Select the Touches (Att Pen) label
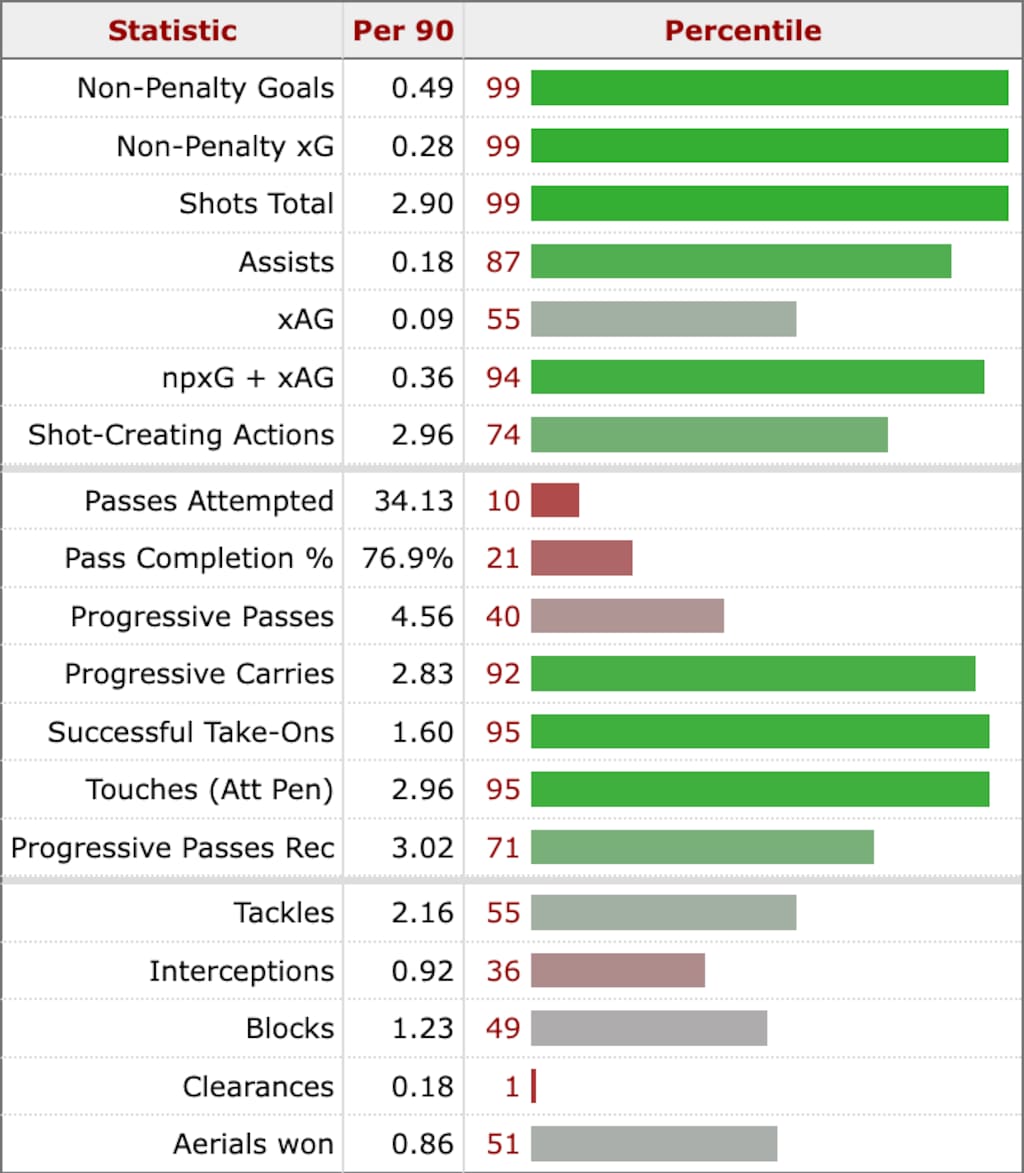Image resolution: width=1024 pixels, height=1173 pixels. click(209, 790)
